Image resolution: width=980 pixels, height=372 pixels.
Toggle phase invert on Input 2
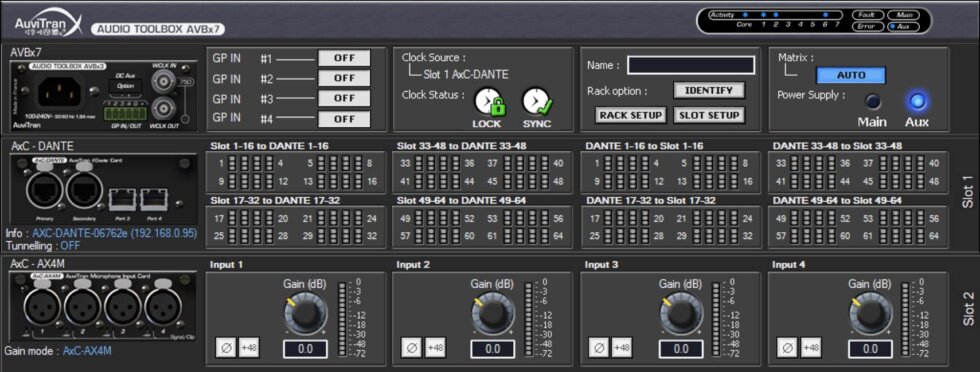(x=411, y=348)
